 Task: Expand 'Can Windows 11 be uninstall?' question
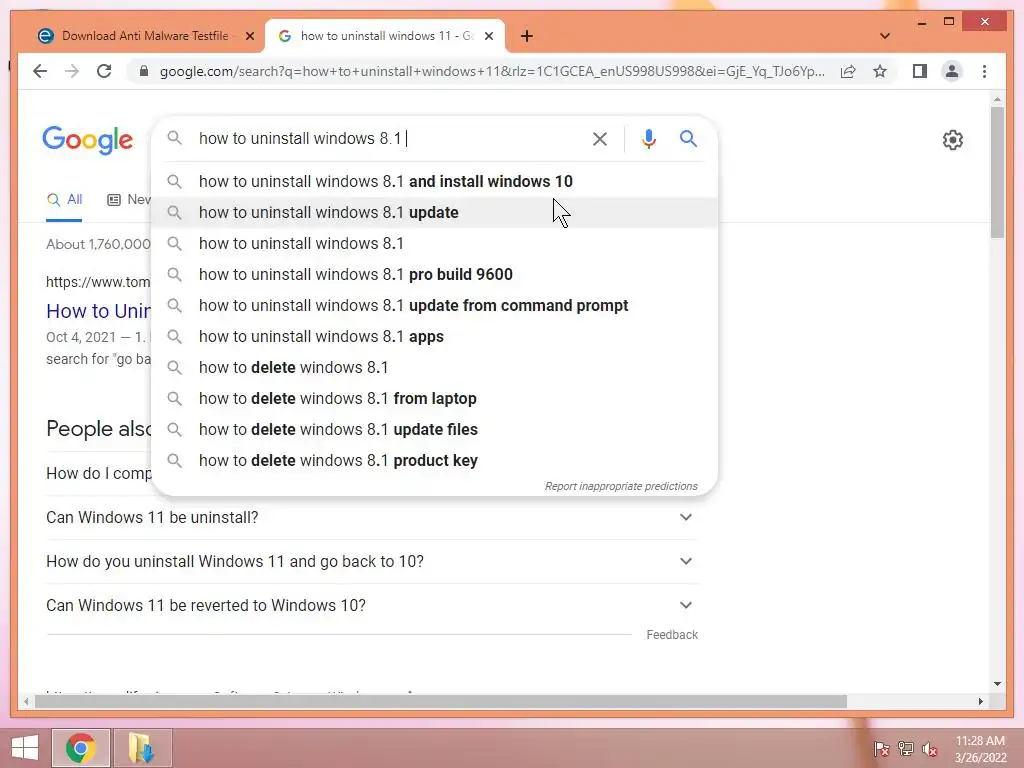click(372, 517)
